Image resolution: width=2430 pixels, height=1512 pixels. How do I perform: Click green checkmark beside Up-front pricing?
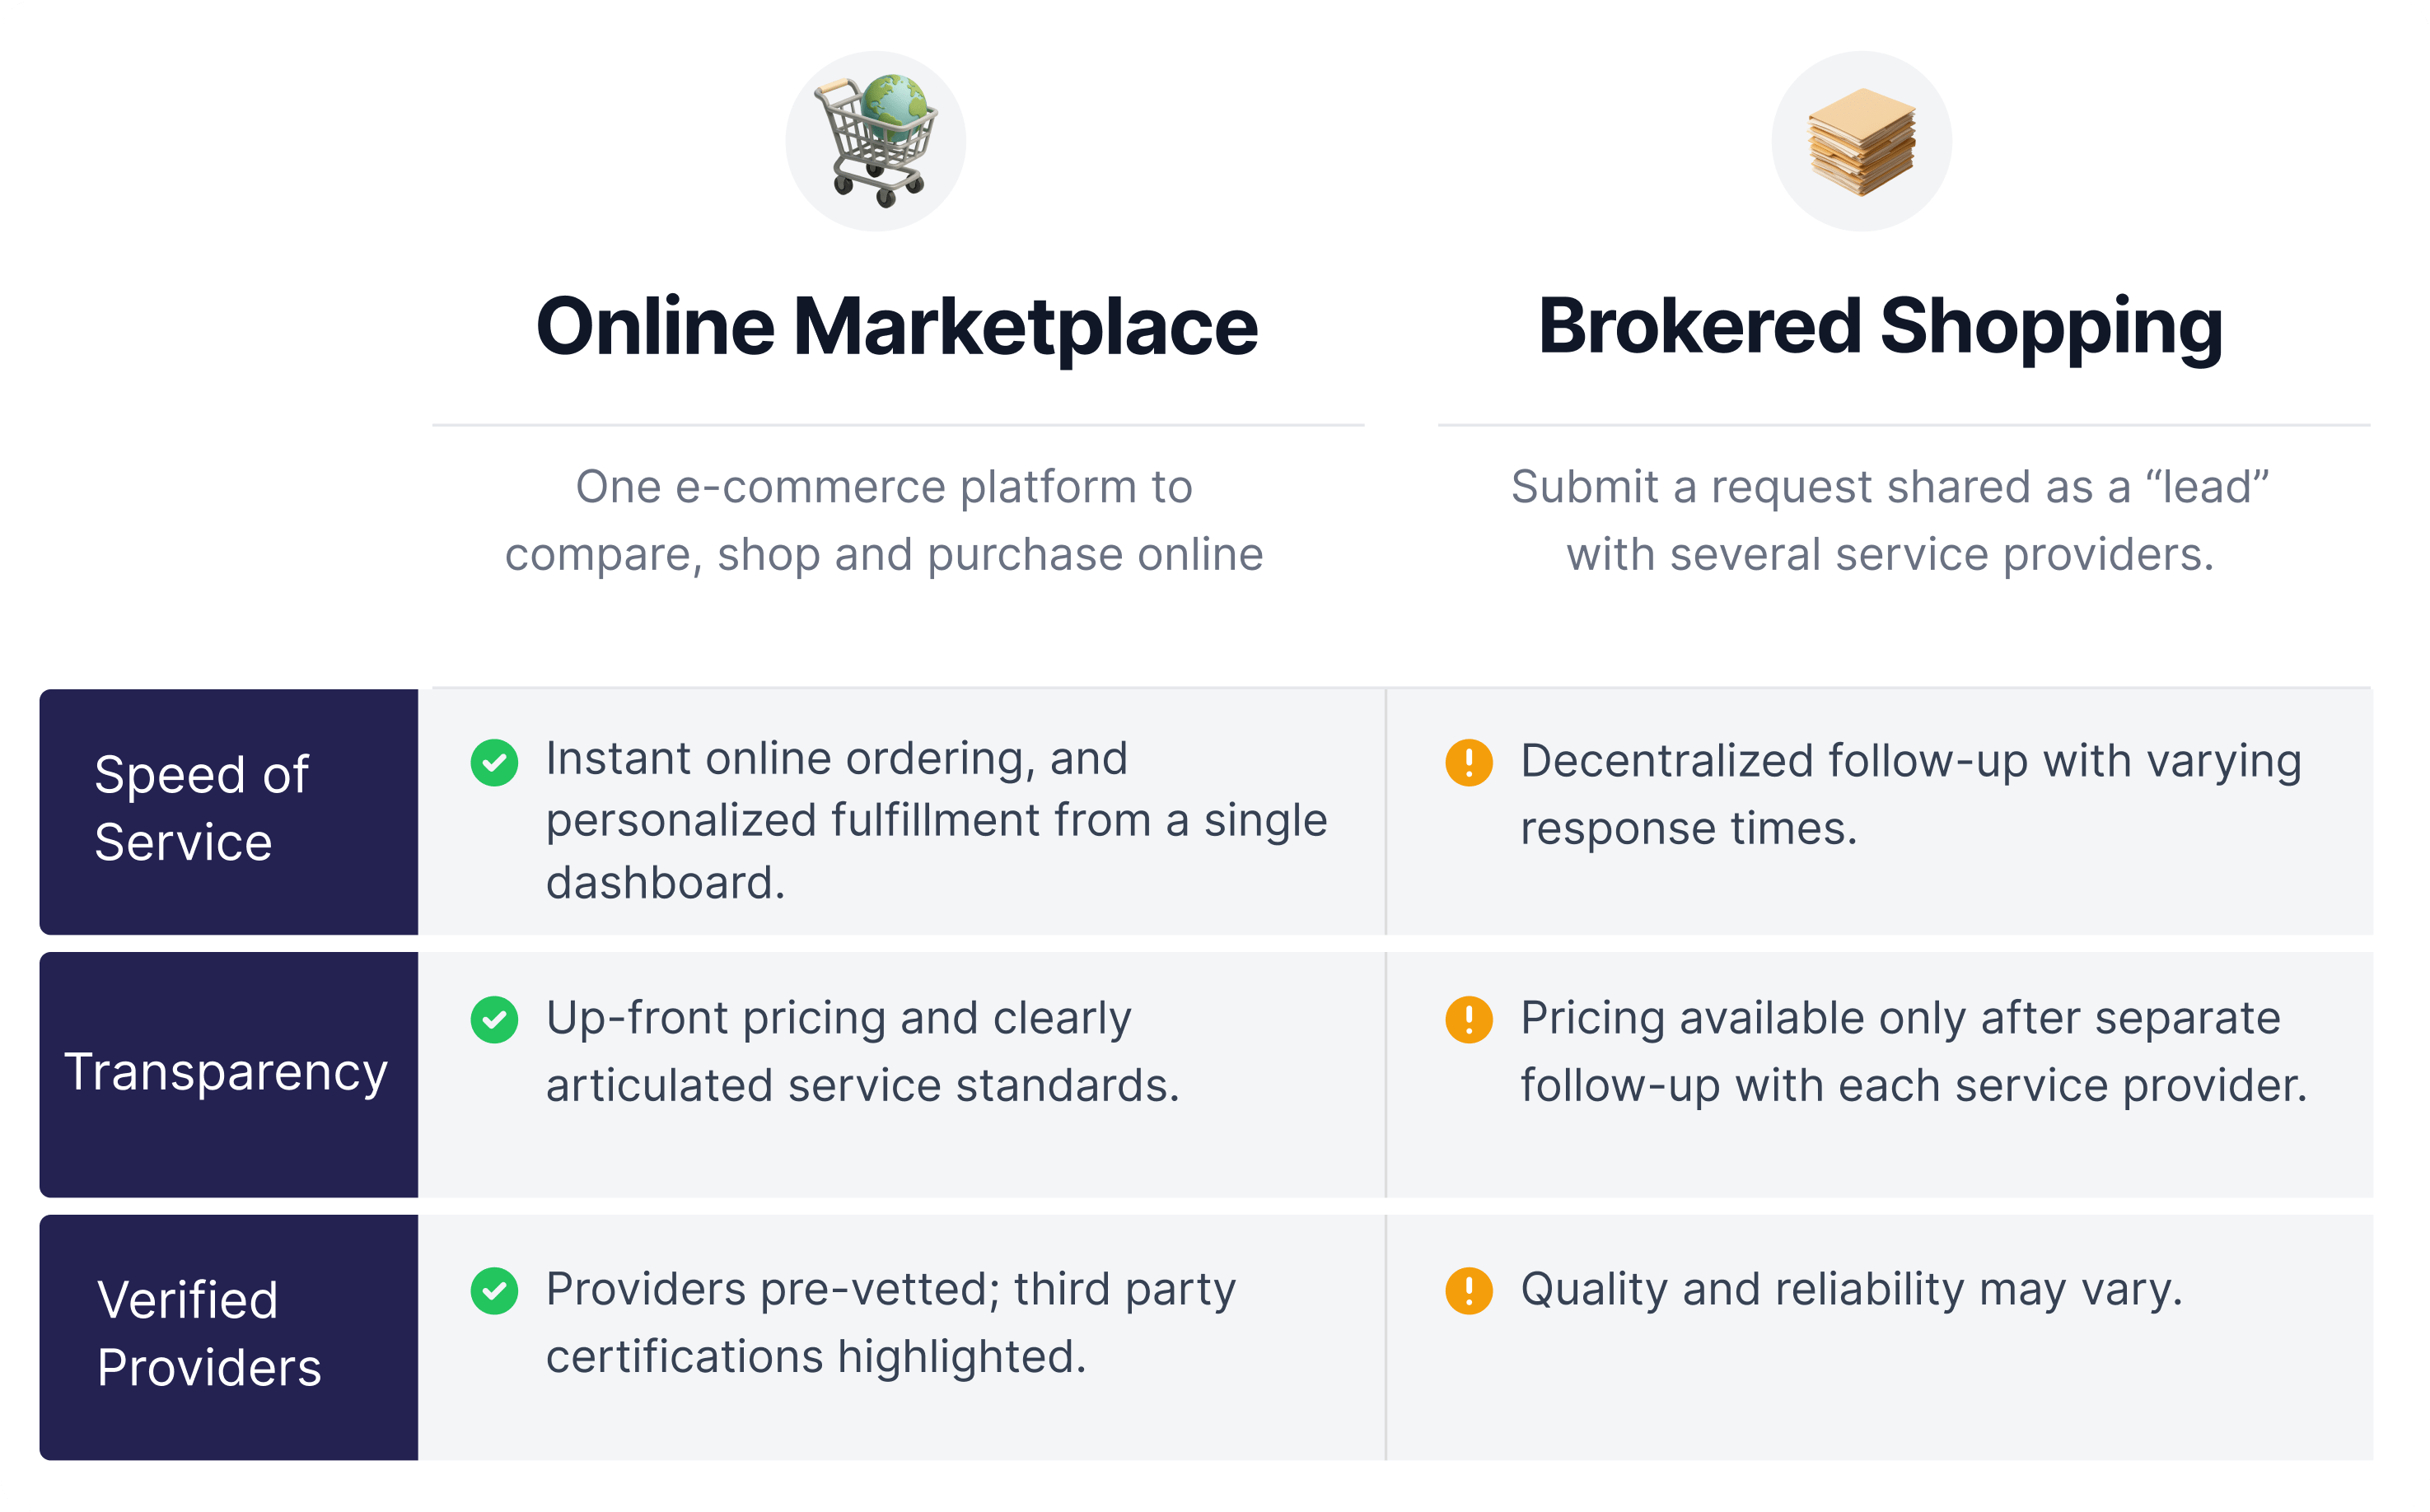tap(494, 1020)
